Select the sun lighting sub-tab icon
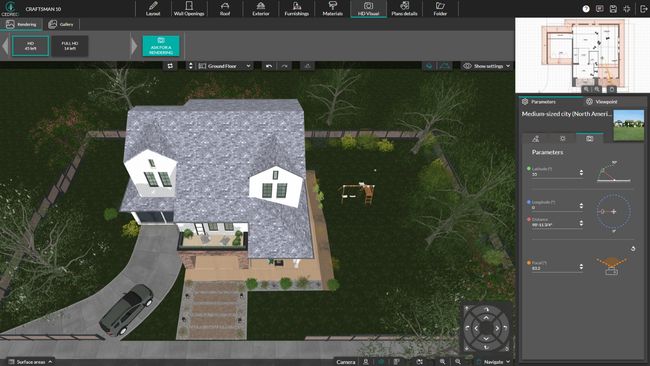650x366 pixels. coord(563,139)
